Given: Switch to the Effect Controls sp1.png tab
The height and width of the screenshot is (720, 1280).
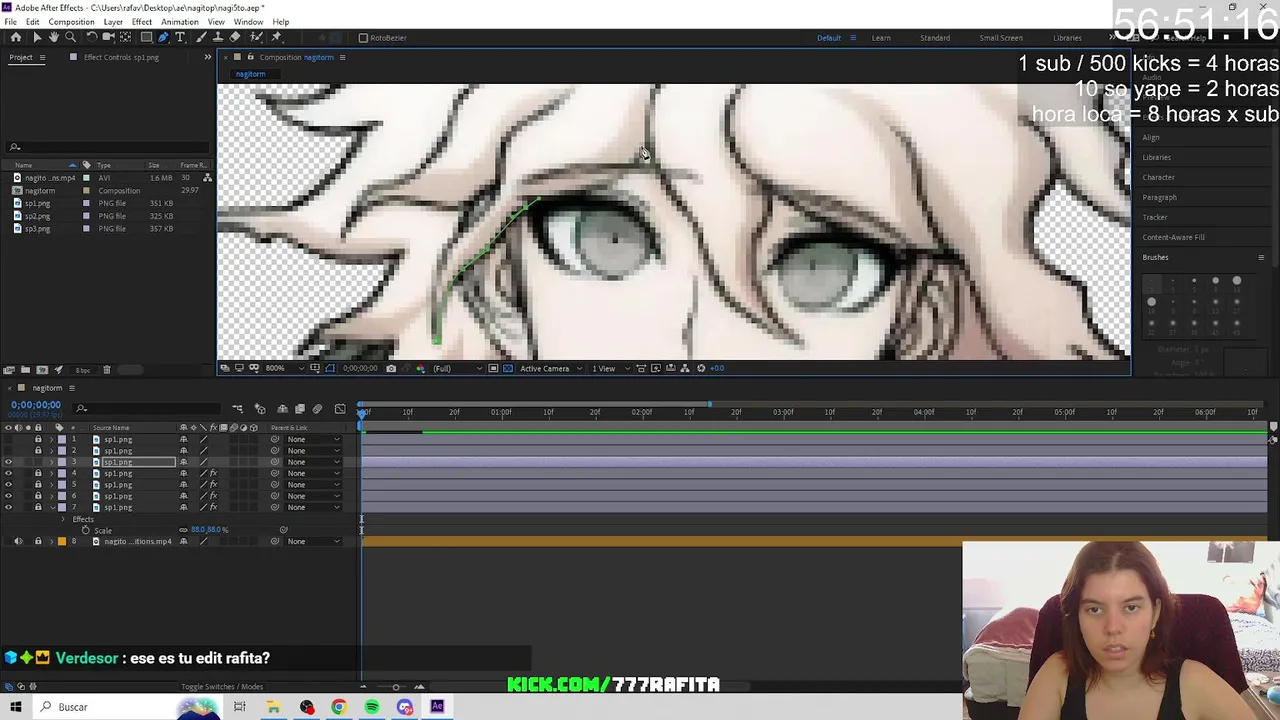Looking at the screenshot, I should click(121, 57).
